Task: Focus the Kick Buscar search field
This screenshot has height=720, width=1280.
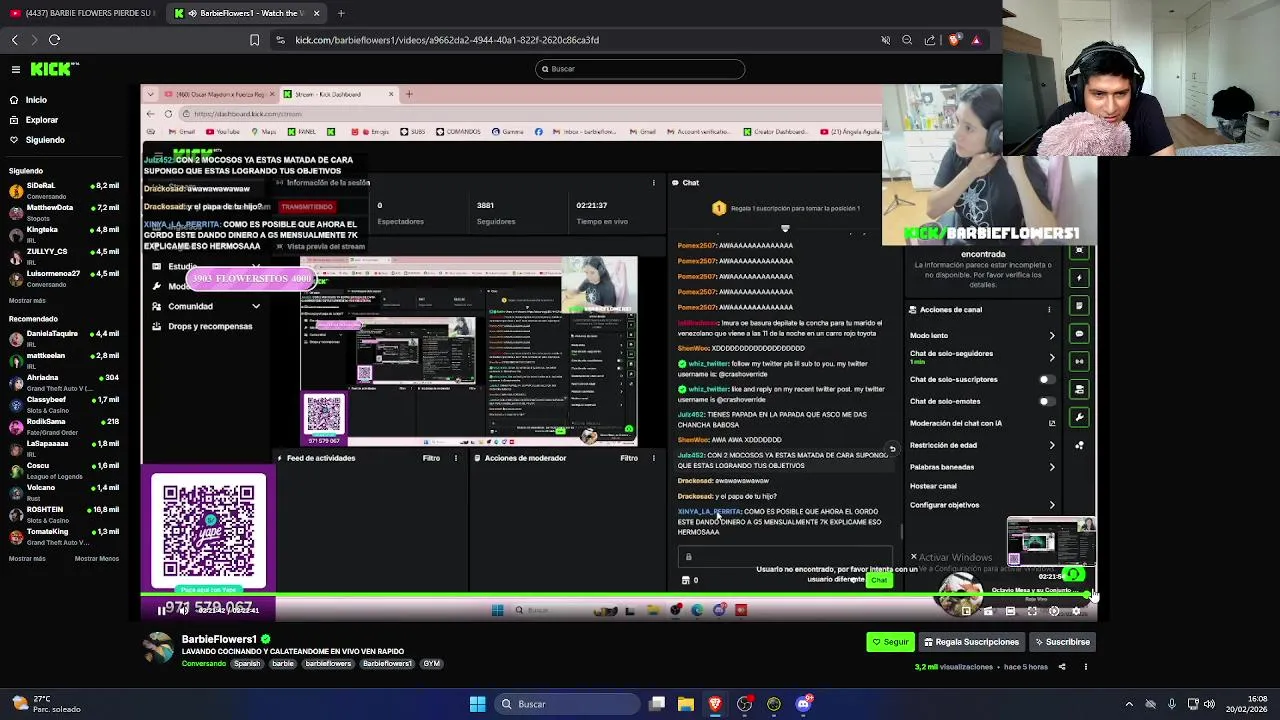Action: (640, 69)
